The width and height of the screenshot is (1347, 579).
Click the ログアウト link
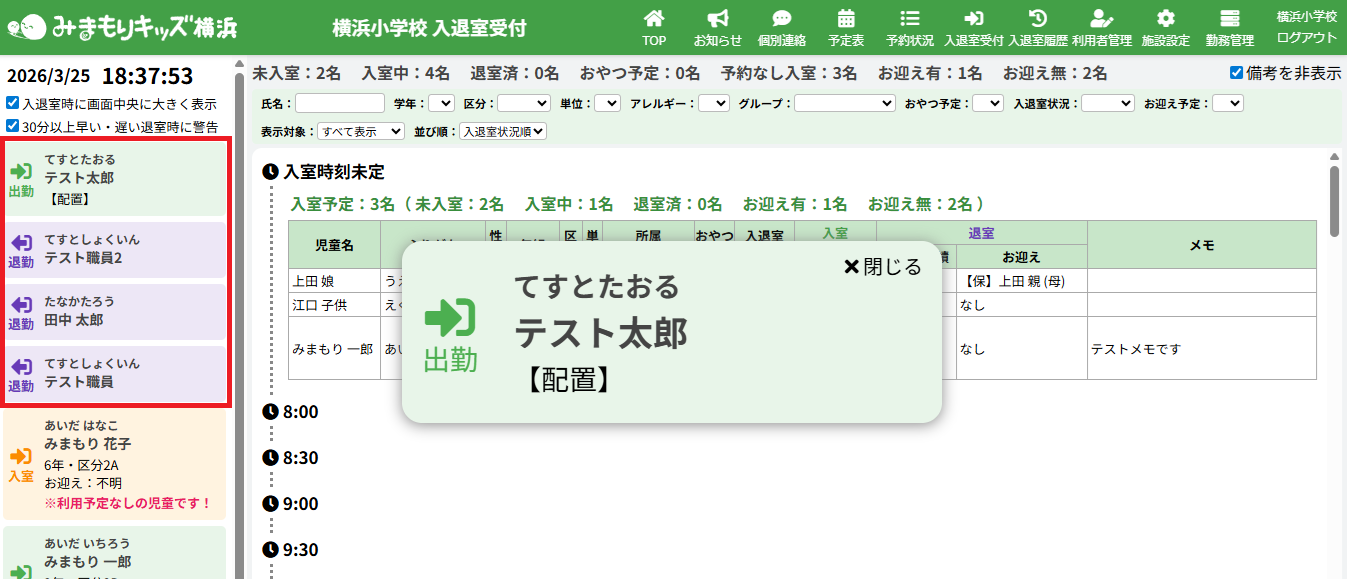(x=1306, y=38)
